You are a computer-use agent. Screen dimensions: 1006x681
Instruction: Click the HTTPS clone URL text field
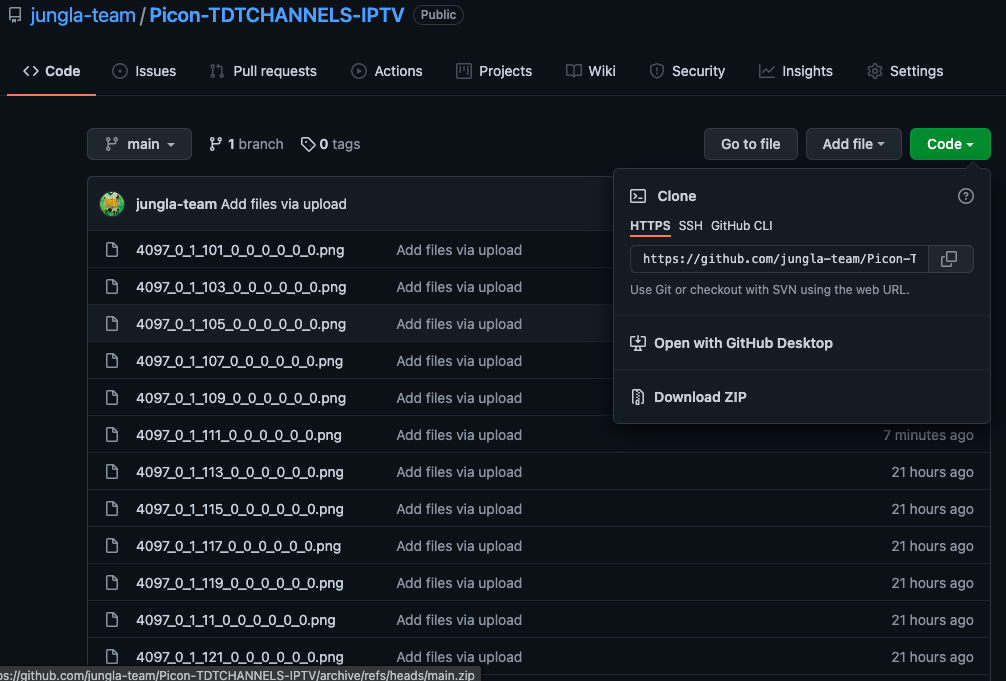pos(779,259)
